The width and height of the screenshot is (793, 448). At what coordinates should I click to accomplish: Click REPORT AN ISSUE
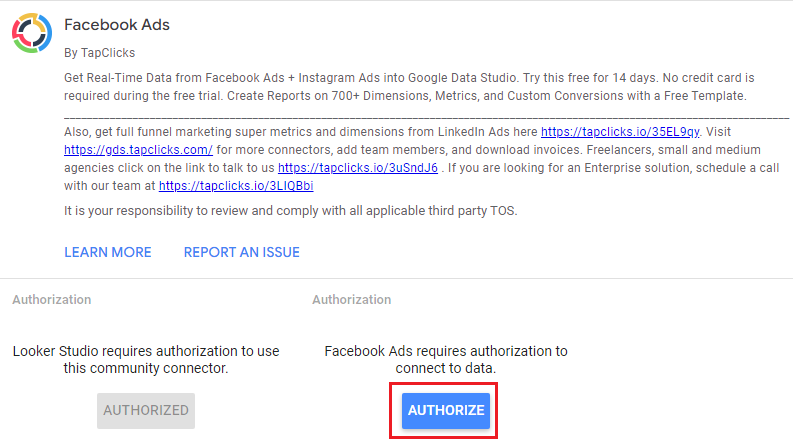pyautogui.click(x=242, y=252)
